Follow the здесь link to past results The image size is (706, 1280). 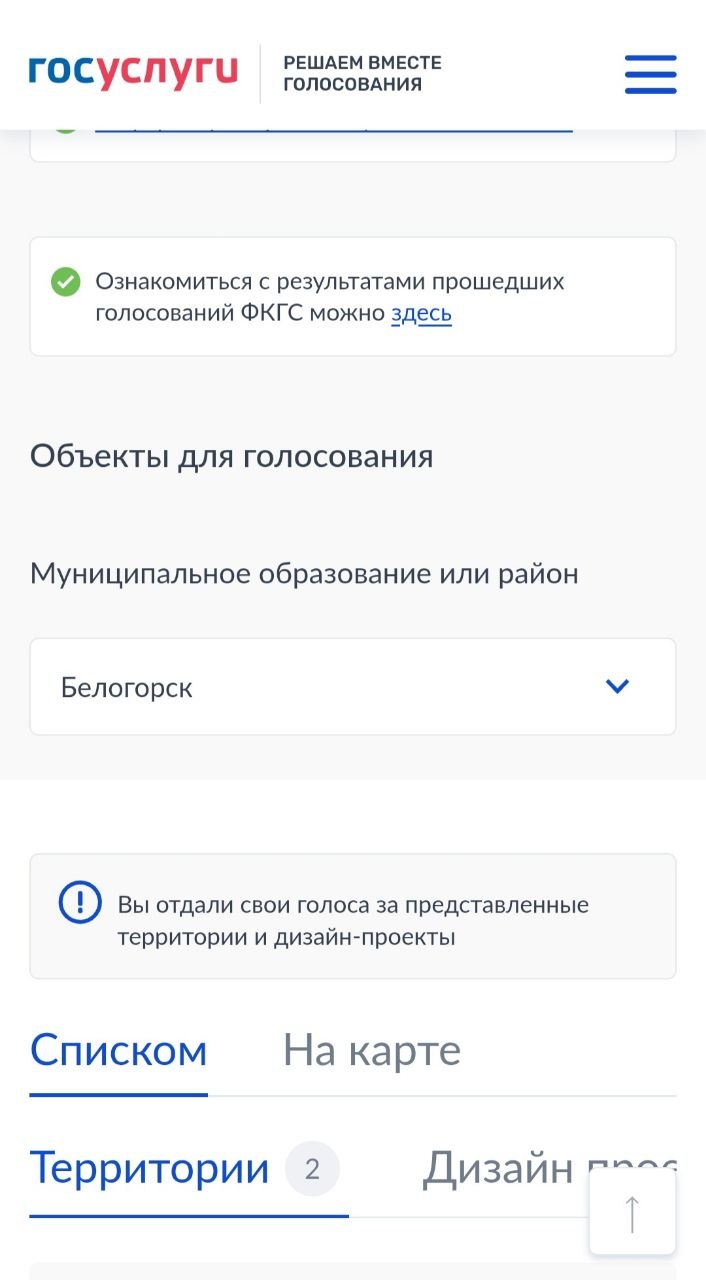421,313
